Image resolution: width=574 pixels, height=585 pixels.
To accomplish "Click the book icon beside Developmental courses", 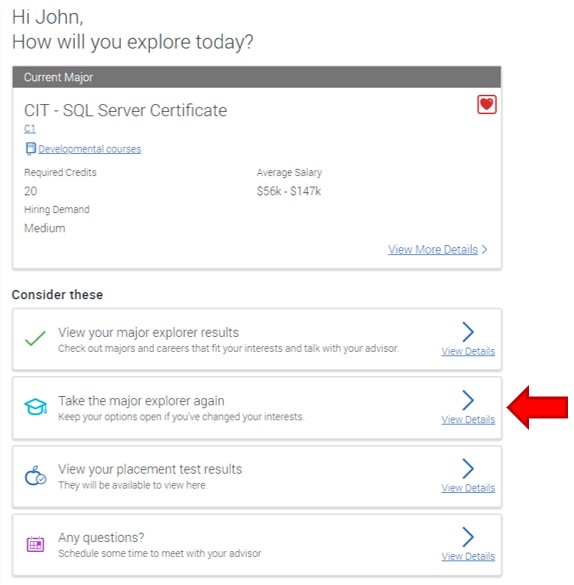I will pyautogui.click(x=31, y=148).
